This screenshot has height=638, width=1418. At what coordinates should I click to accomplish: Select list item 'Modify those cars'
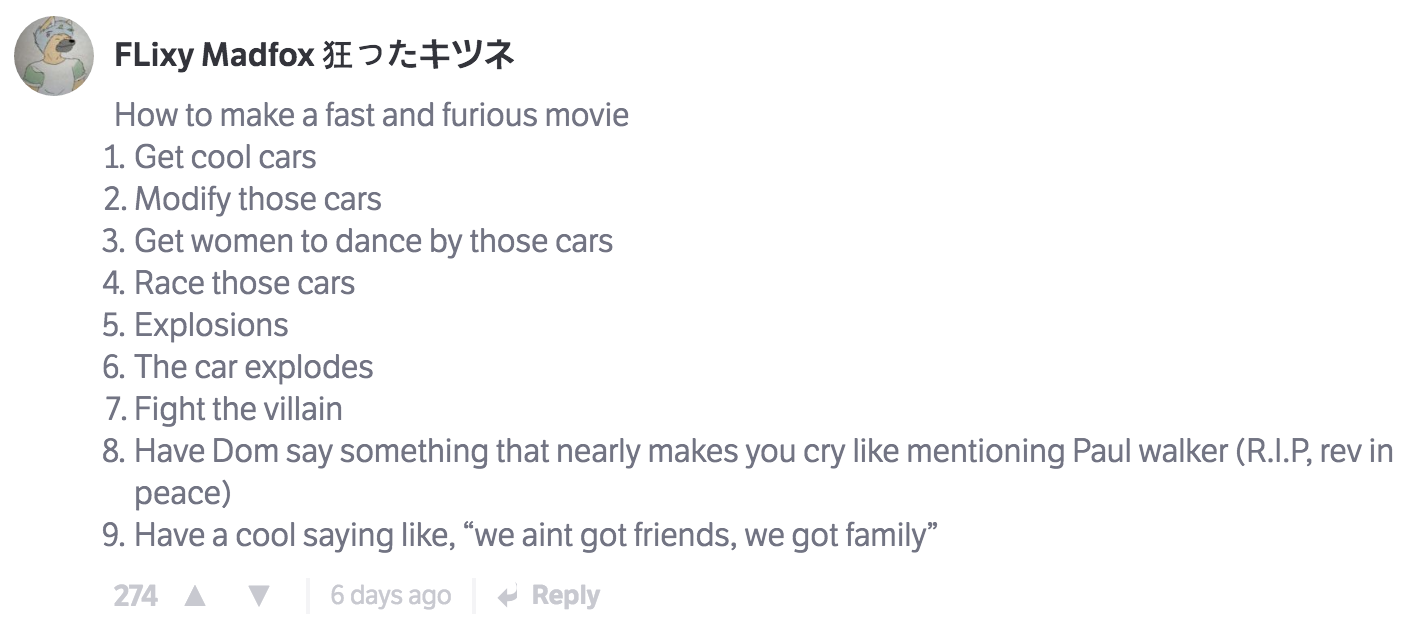(258, 199)
